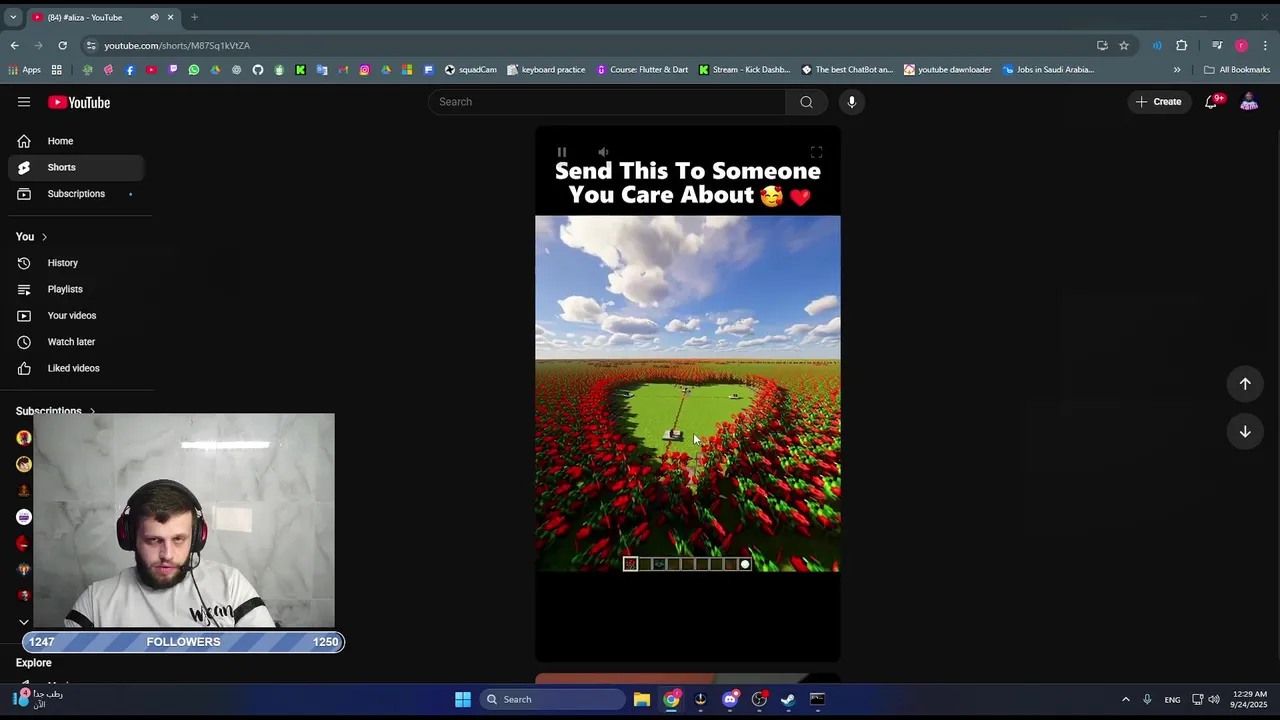Open Home in the sidebar
Screen dimensions: 1280x720
[x=76, y=141]
